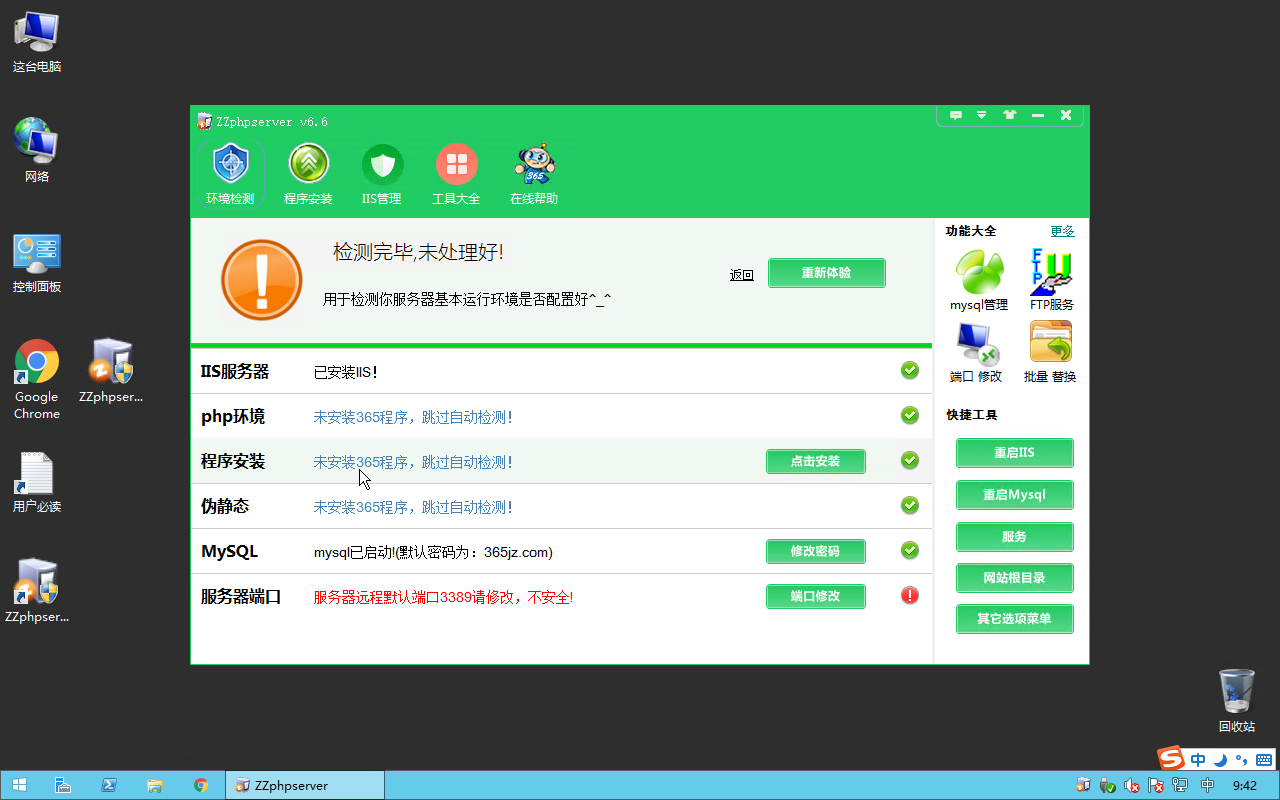Viewport: 1280px width, 800px height.
Task: Select the 网络 desktop icon
Action: [x=37, y=150]
